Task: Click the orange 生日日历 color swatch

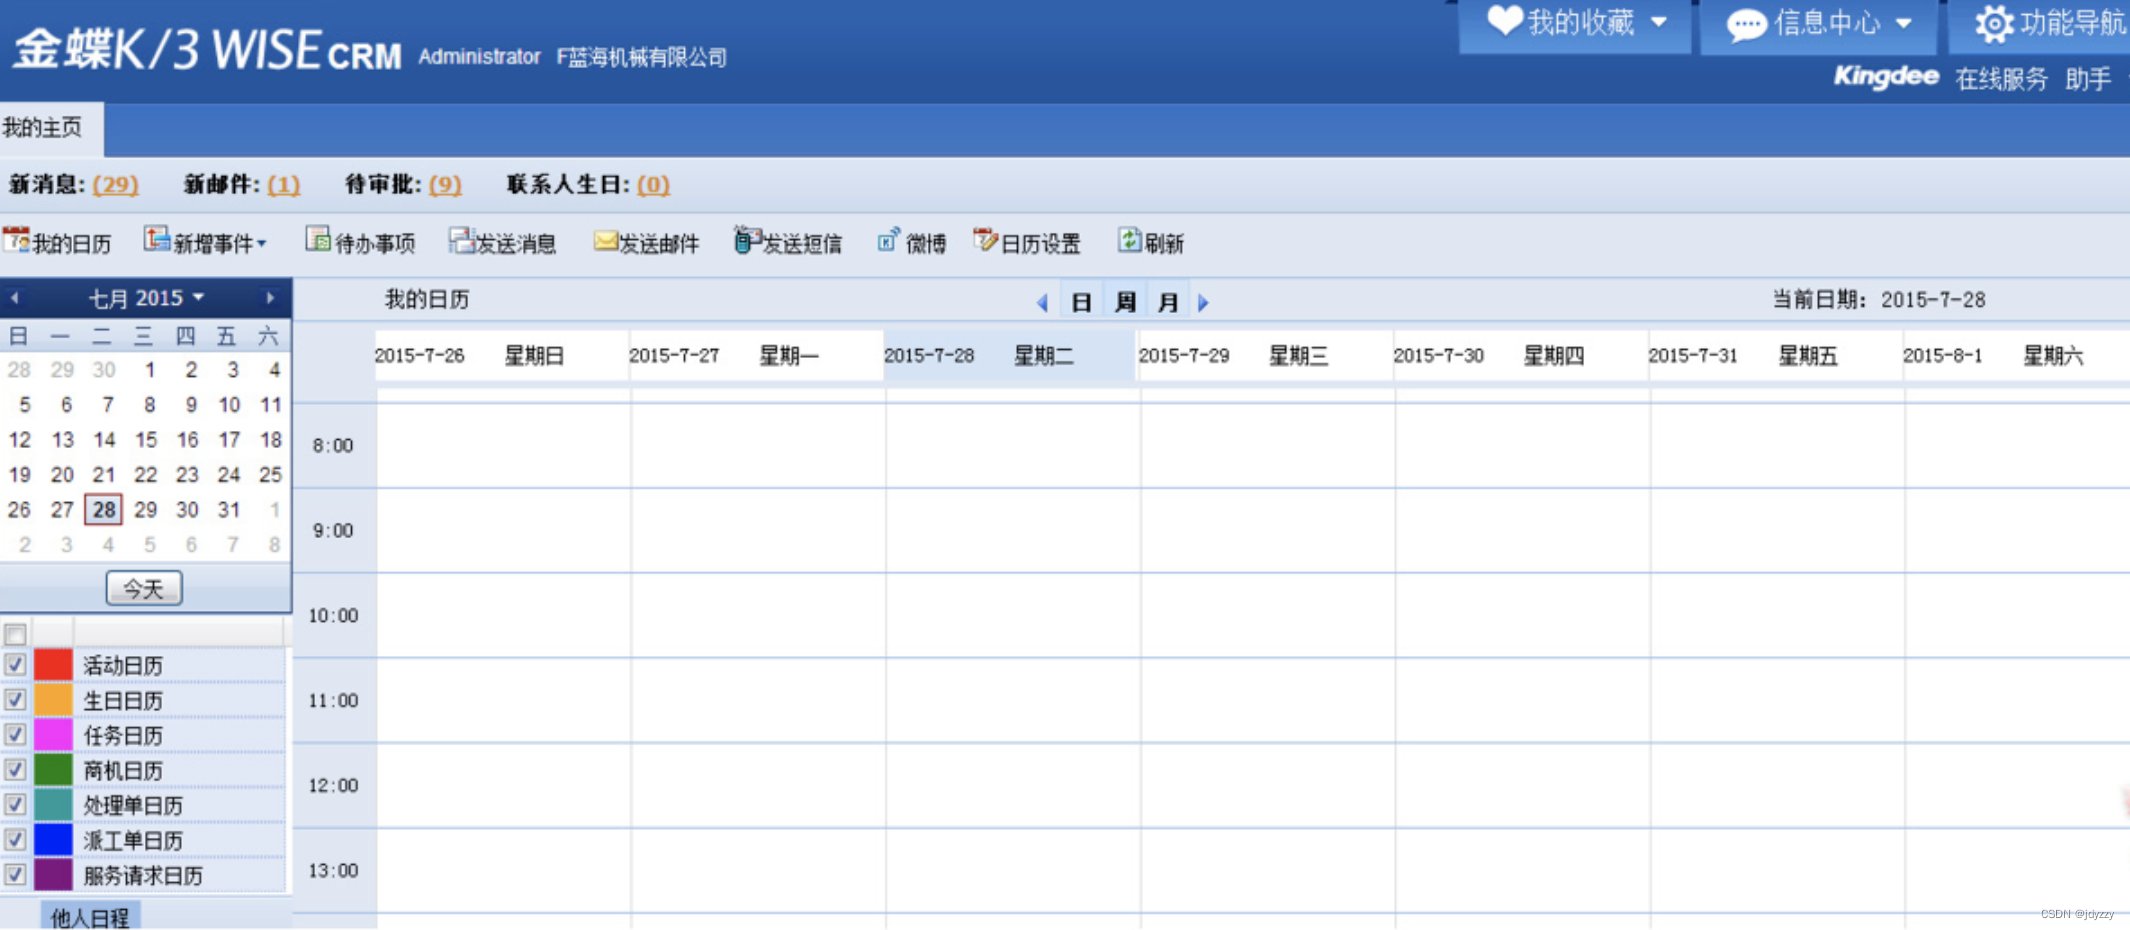Action: (x=53, y=699)
